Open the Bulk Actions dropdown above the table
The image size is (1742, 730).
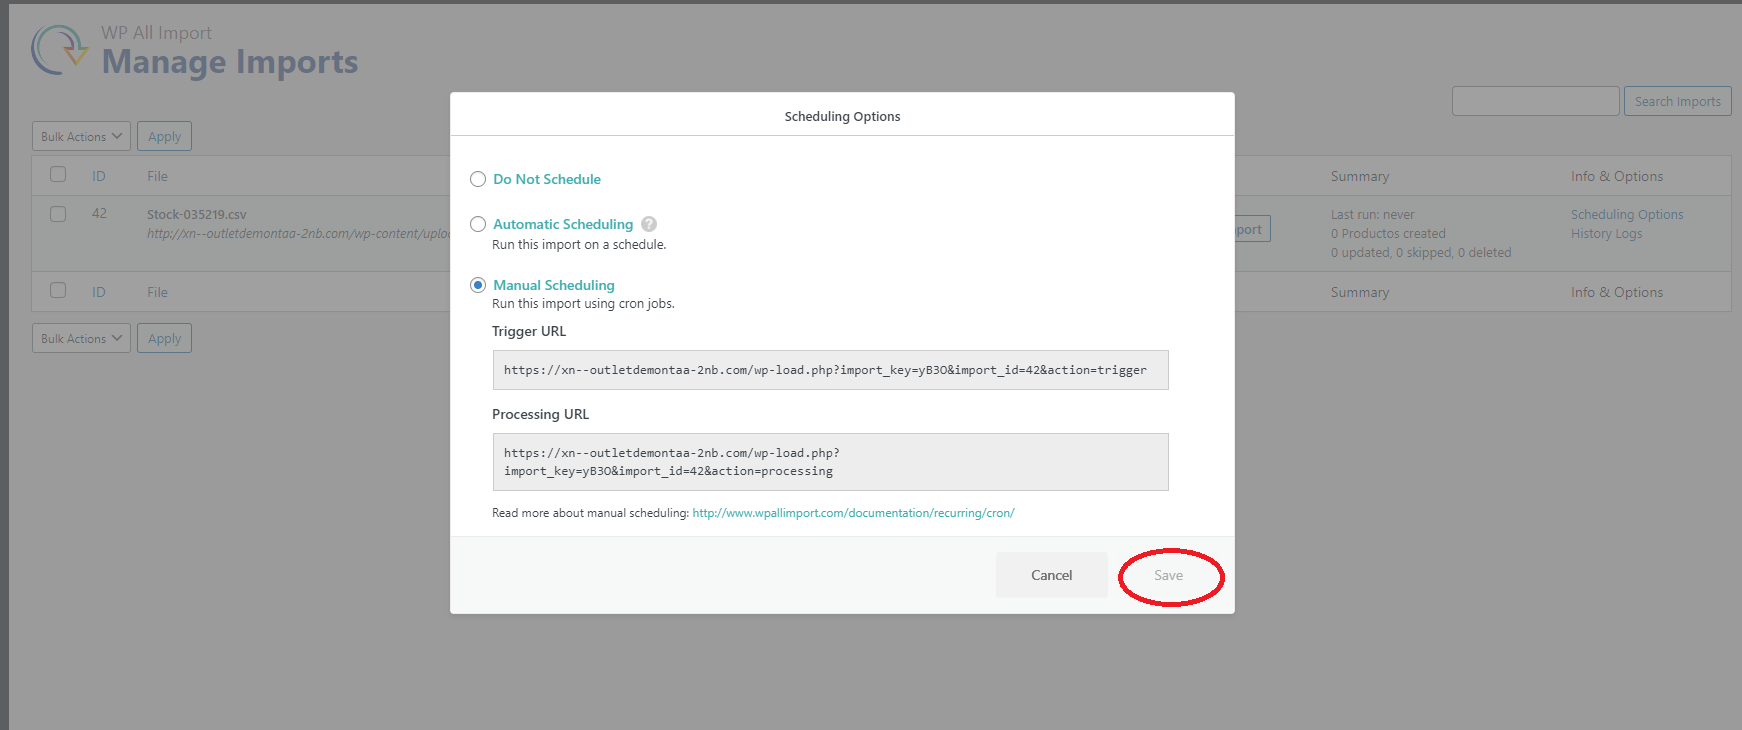click(81, 136)
